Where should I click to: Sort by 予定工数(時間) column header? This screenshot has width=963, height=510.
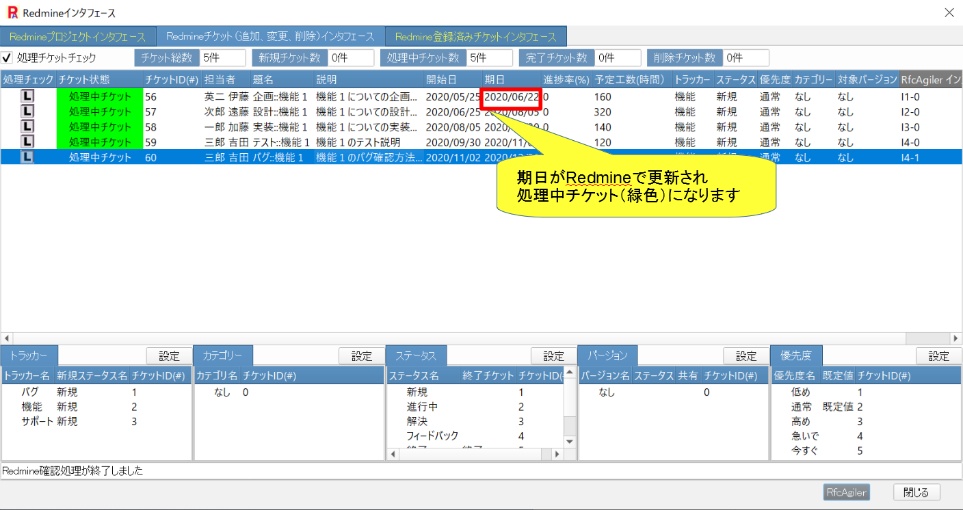(630, 80)
